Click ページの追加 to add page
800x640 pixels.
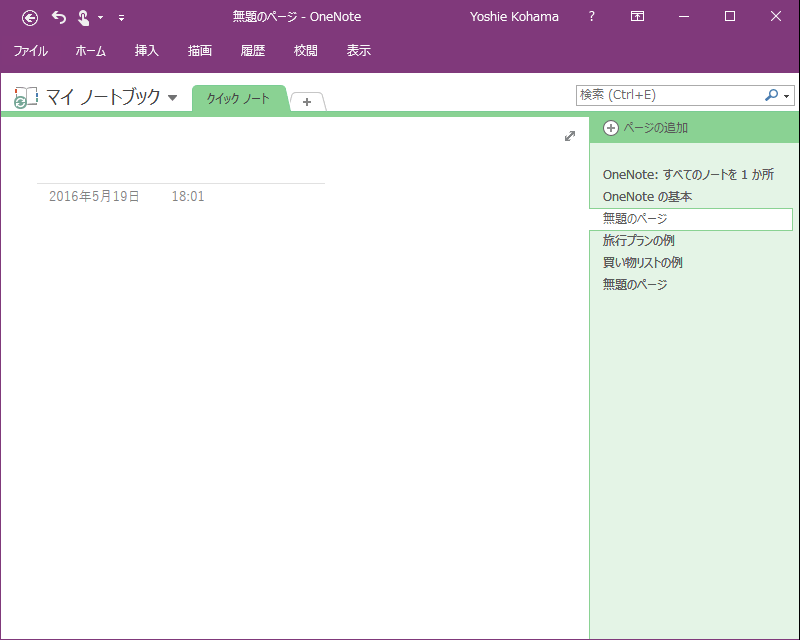645,128
